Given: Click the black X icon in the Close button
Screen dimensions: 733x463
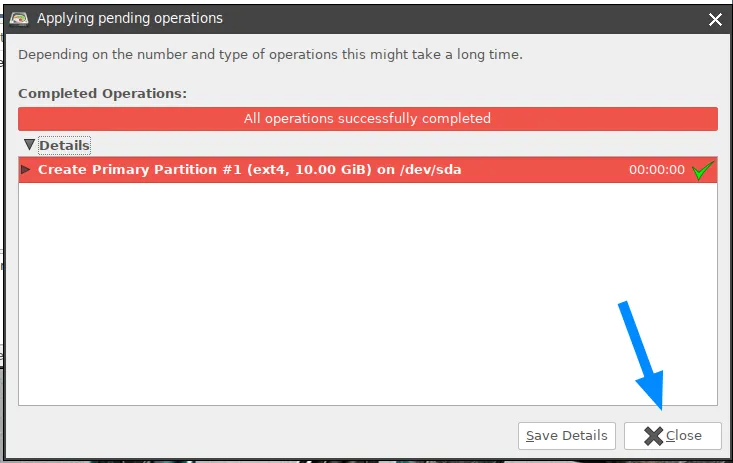Looking at the screenshot, I should coord(653,436).
